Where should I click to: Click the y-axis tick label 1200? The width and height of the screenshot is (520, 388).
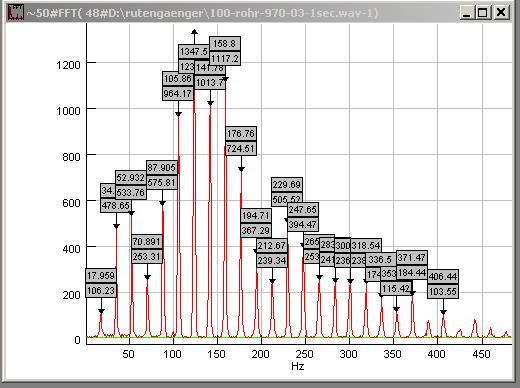[x=68, y=65]
